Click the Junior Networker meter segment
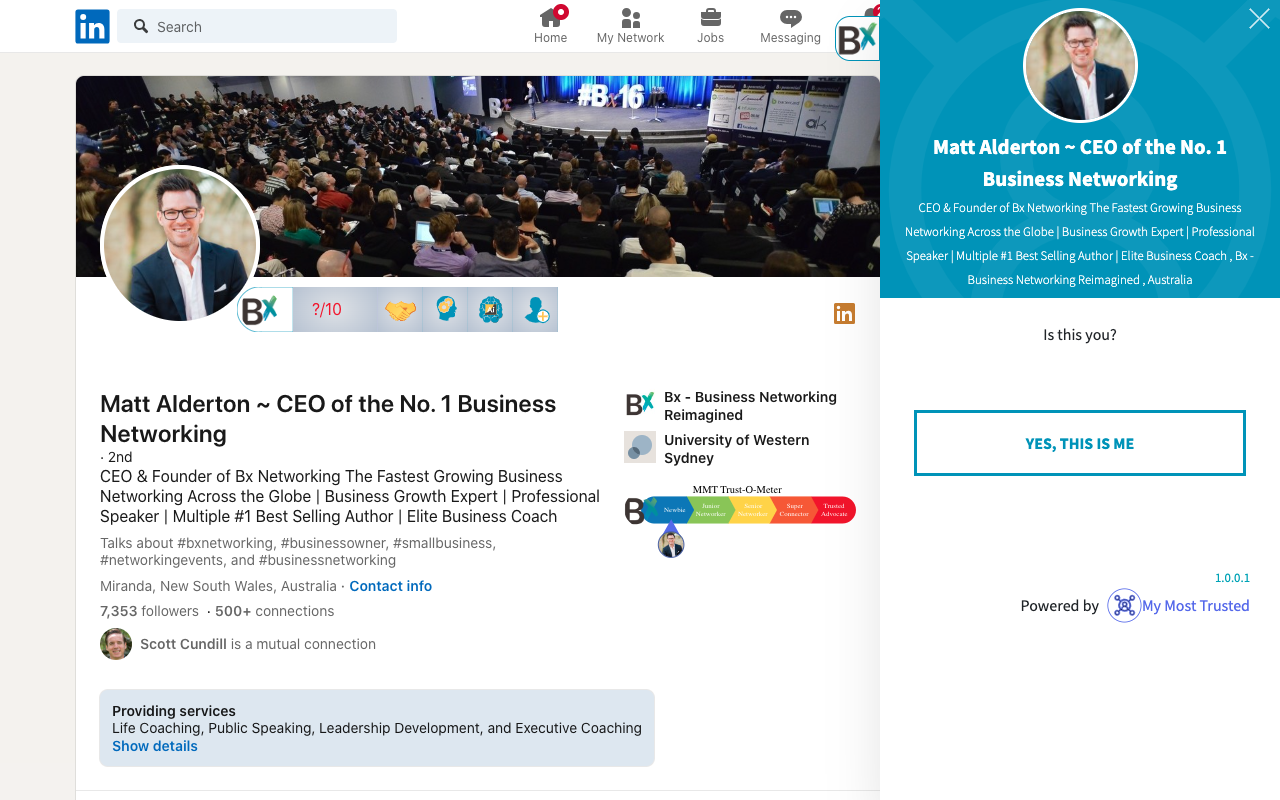 click(711, 510)
